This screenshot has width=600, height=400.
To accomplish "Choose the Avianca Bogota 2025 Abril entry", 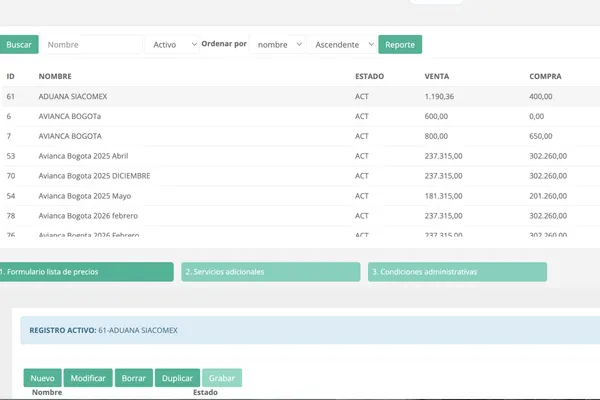I will 300,156.
